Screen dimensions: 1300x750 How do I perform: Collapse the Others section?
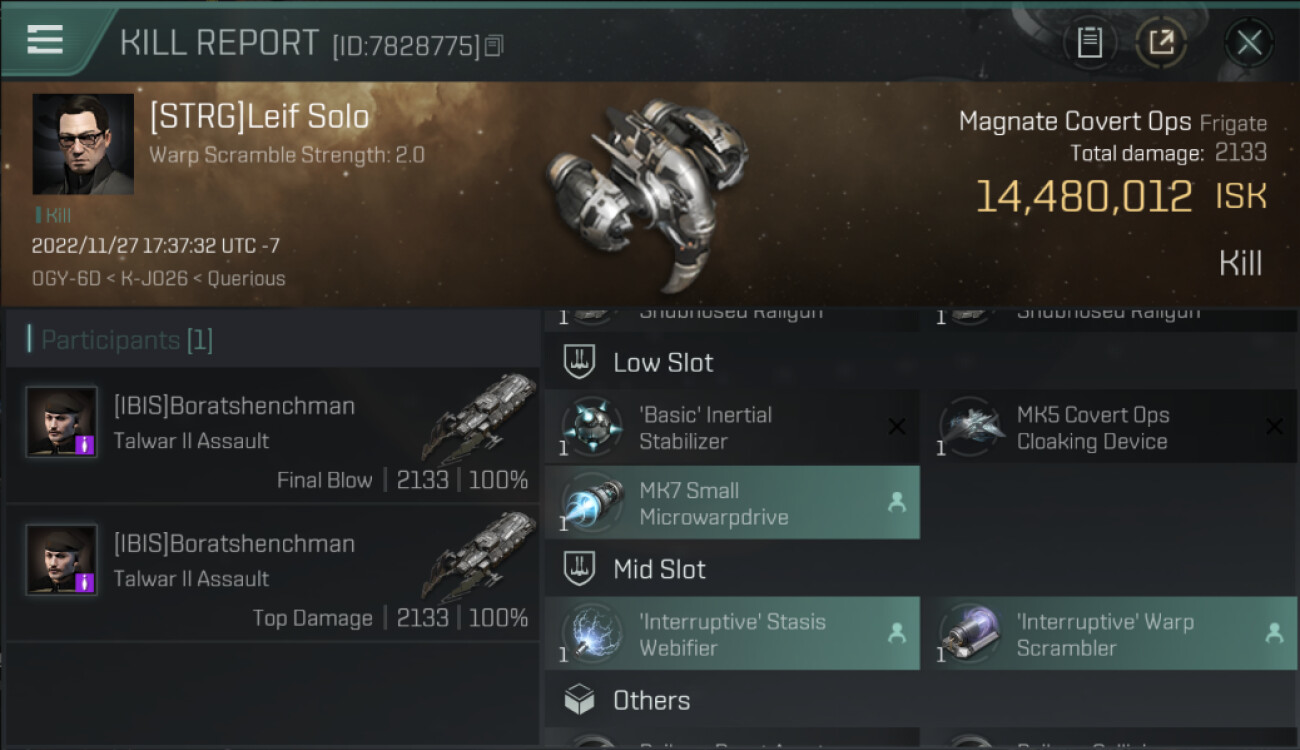pyautogui.click(x=651, y=700)
